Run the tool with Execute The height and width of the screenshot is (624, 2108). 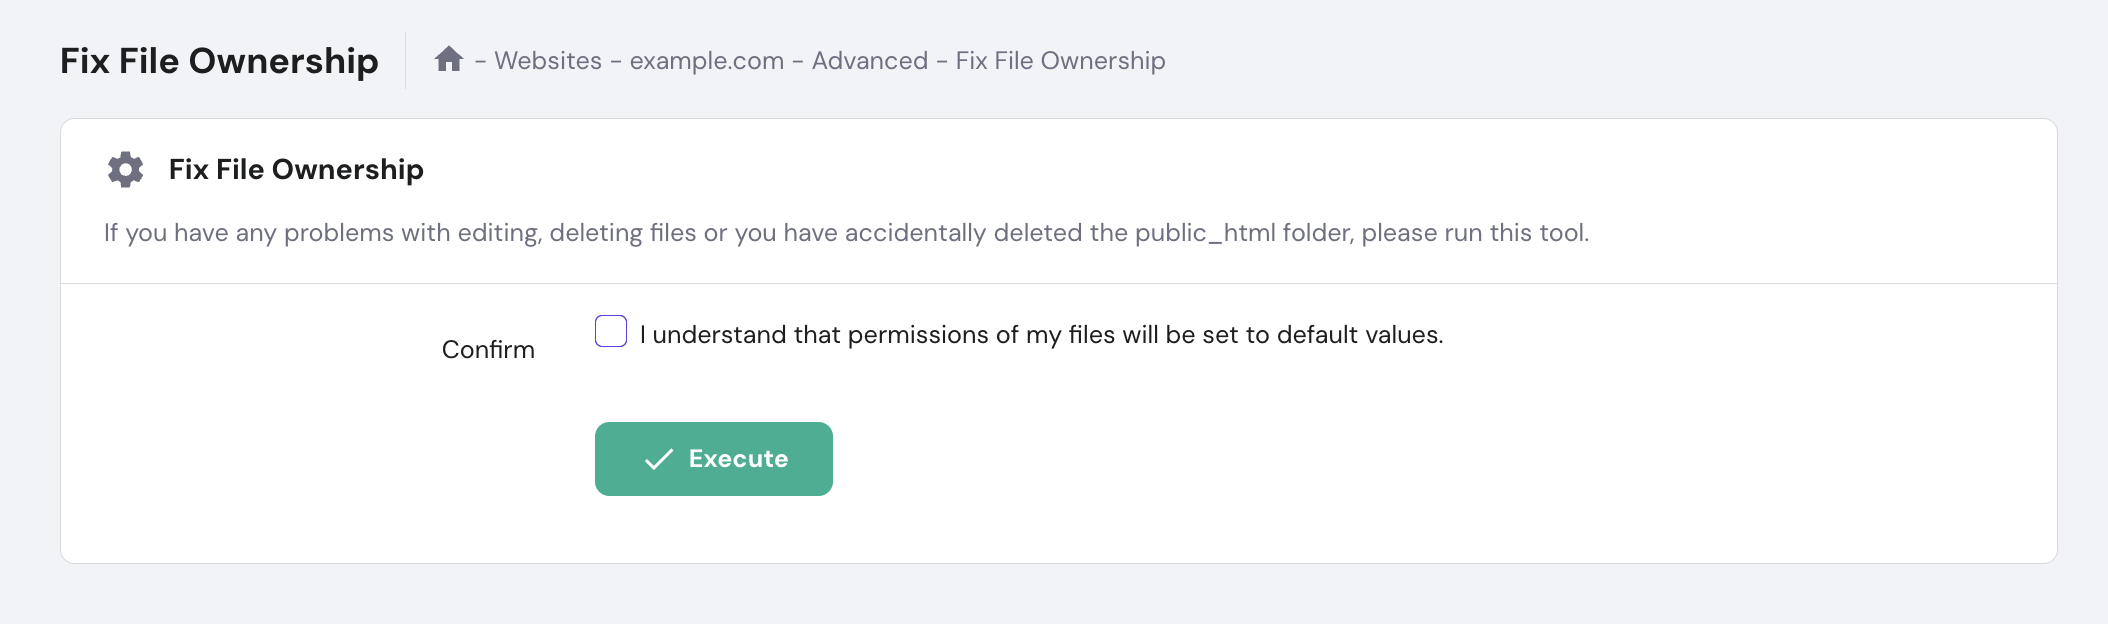pyautogui.click(x=713, y=459)
